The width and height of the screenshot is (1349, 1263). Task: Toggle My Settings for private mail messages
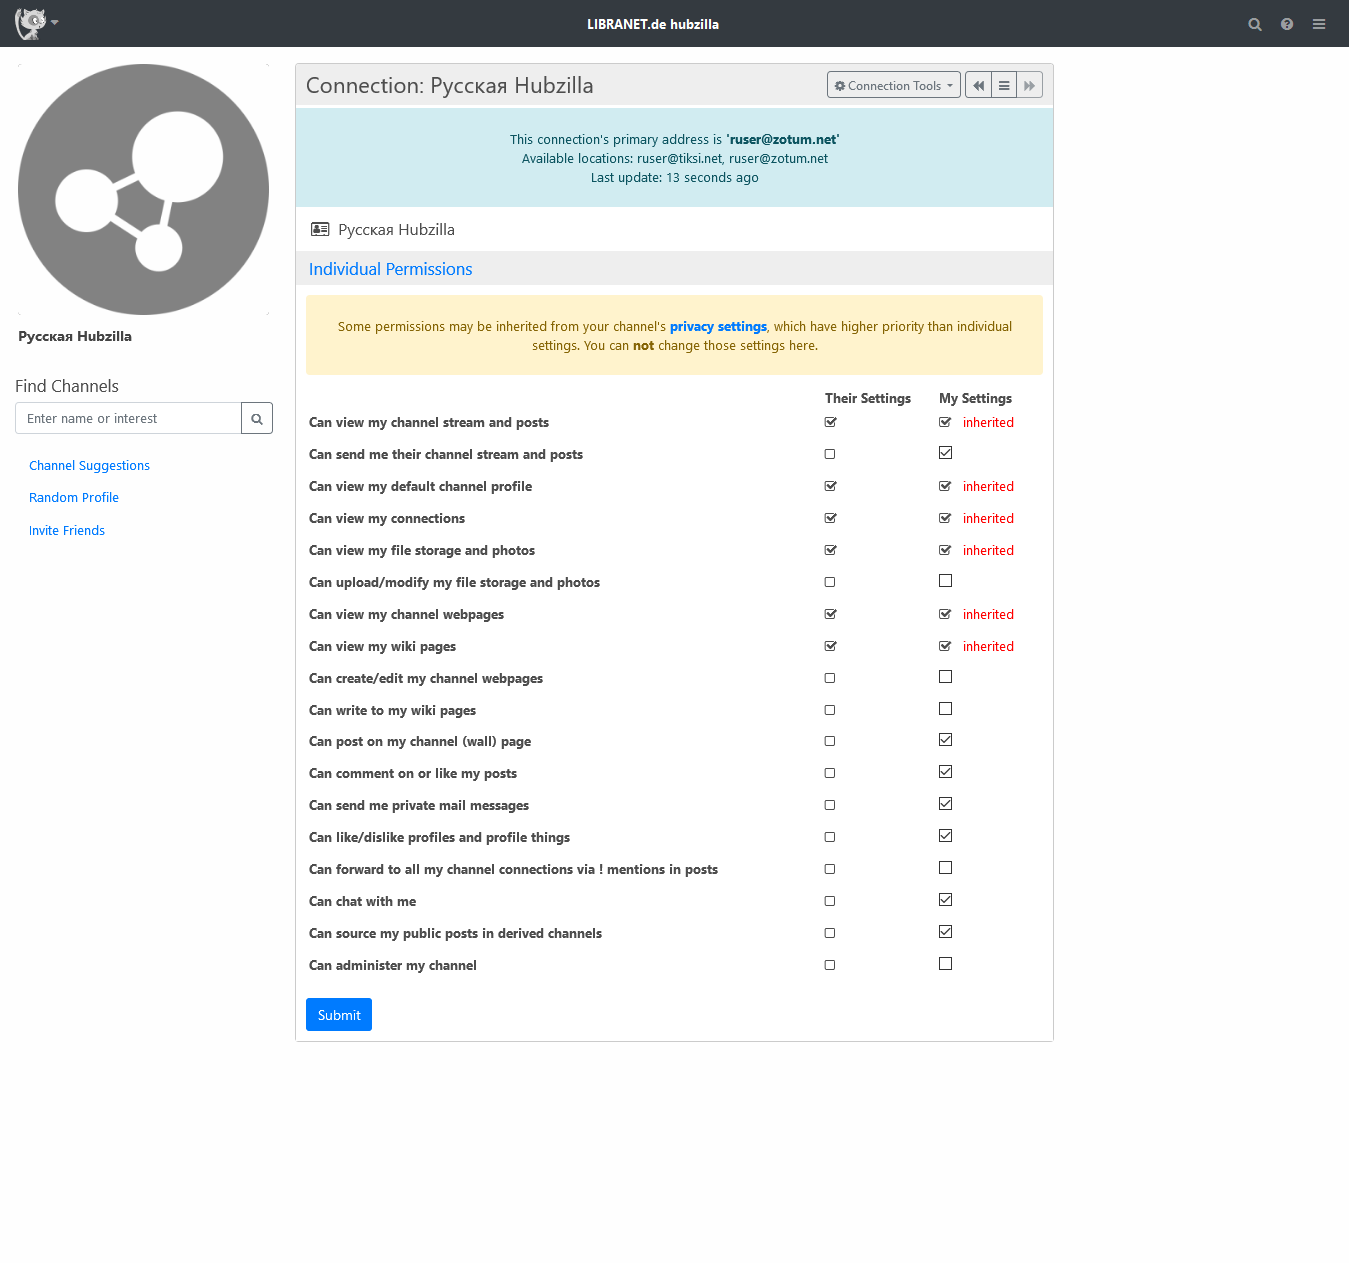[945, 804]
